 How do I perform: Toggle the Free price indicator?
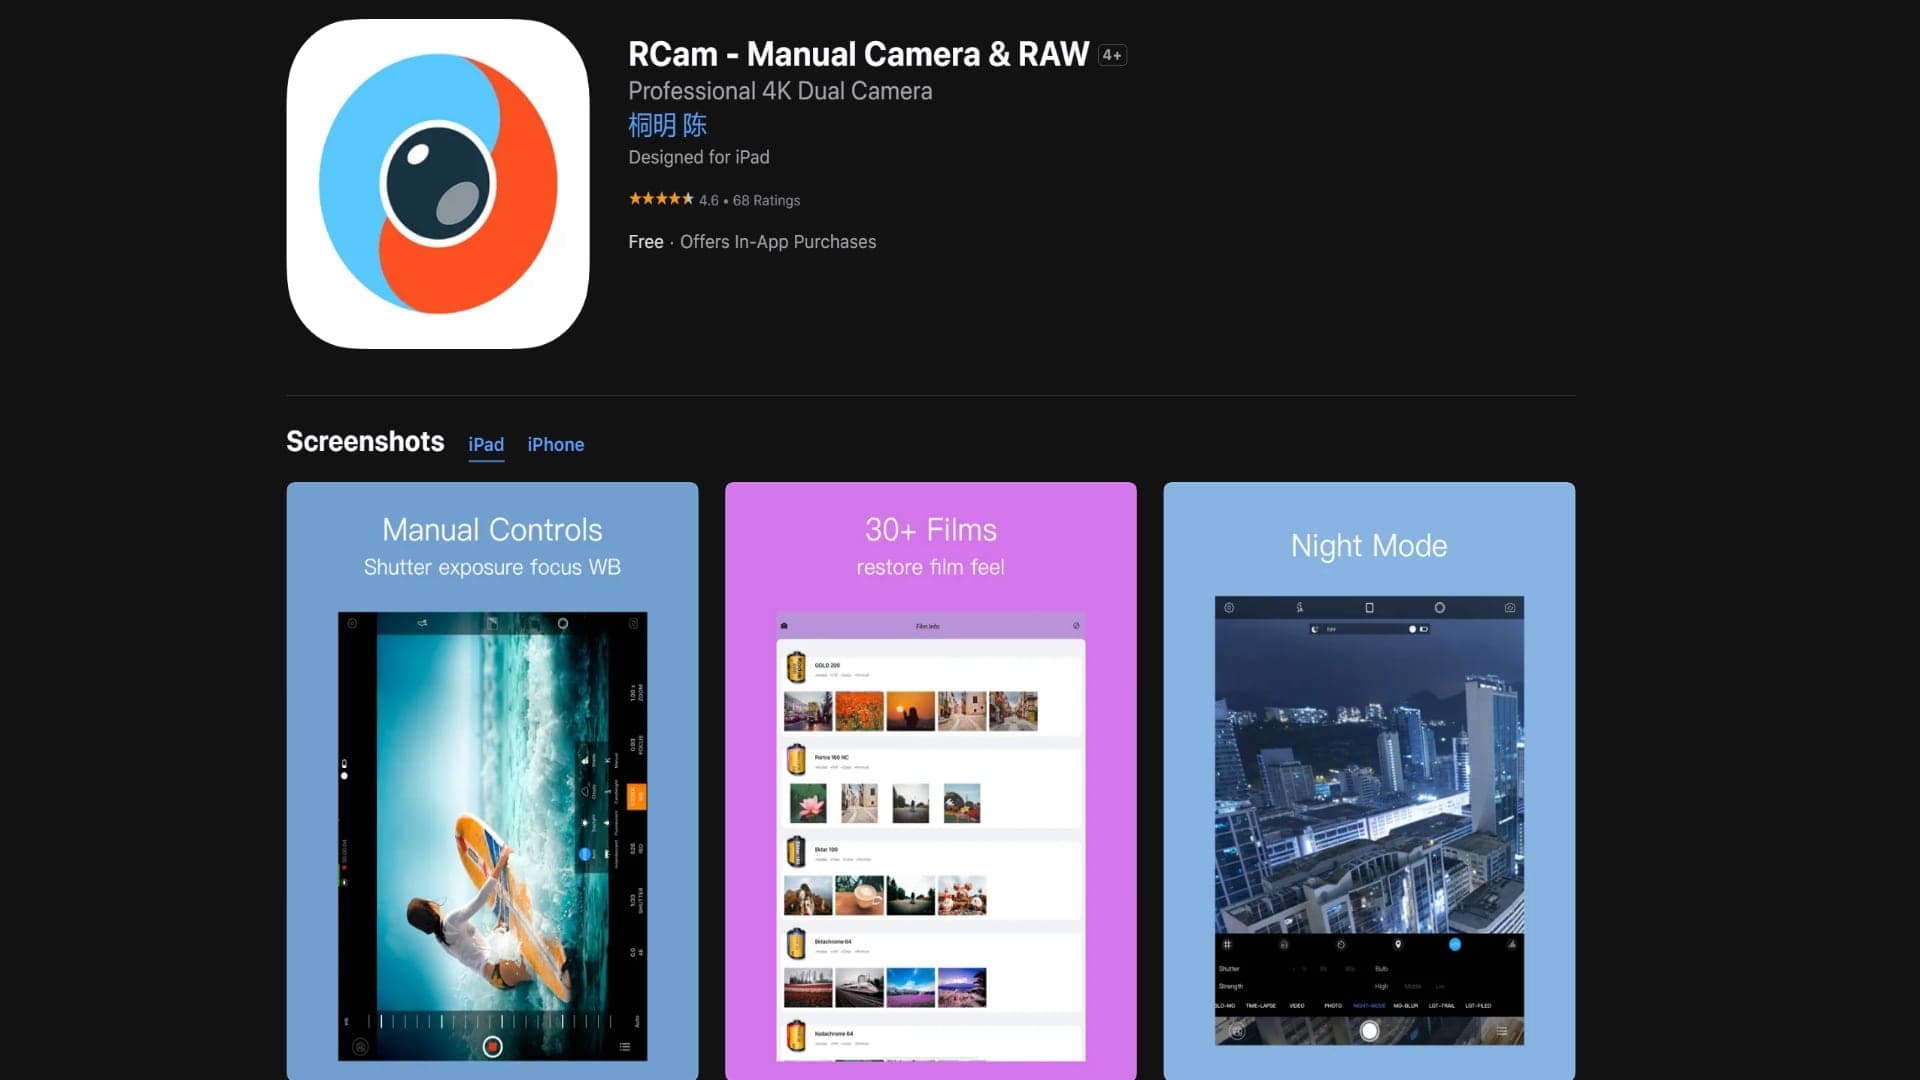(x=645, y=241)
